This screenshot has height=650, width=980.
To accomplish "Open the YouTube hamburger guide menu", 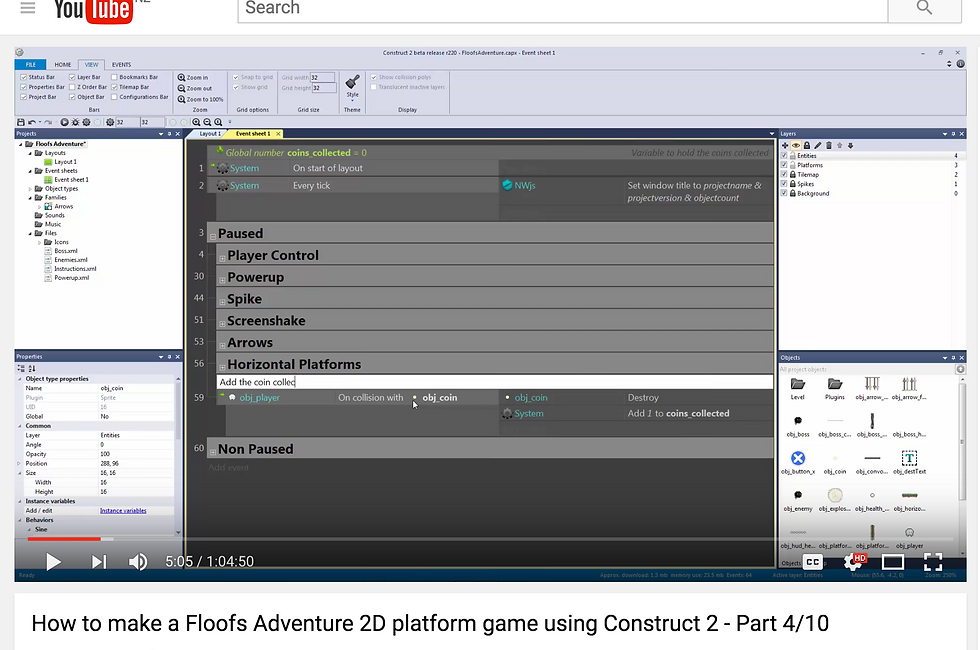I will click(28, 8).
